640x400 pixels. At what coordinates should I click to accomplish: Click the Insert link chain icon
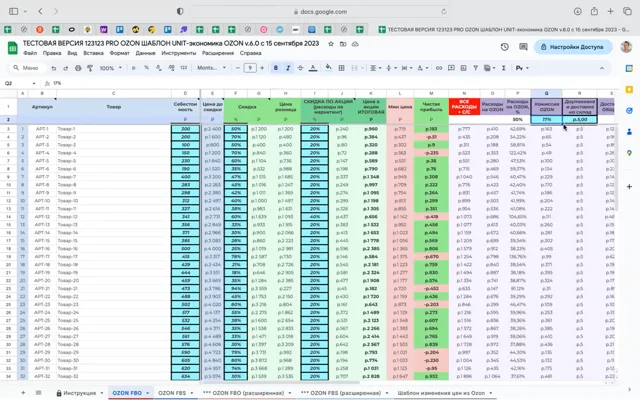coord(439,68)
